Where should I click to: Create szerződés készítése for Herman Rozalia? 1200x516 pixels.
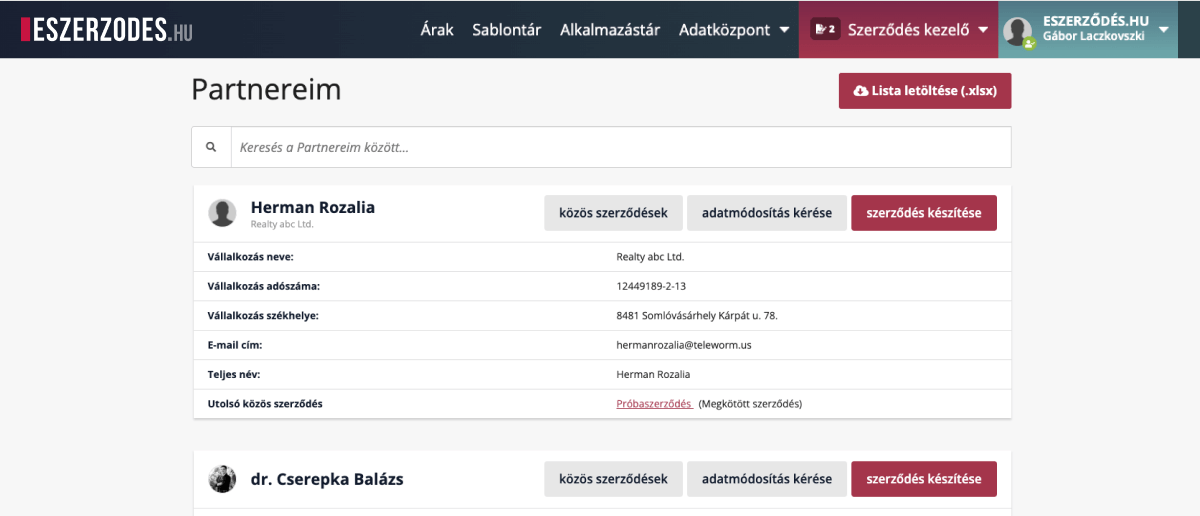[x=923, y=213]
